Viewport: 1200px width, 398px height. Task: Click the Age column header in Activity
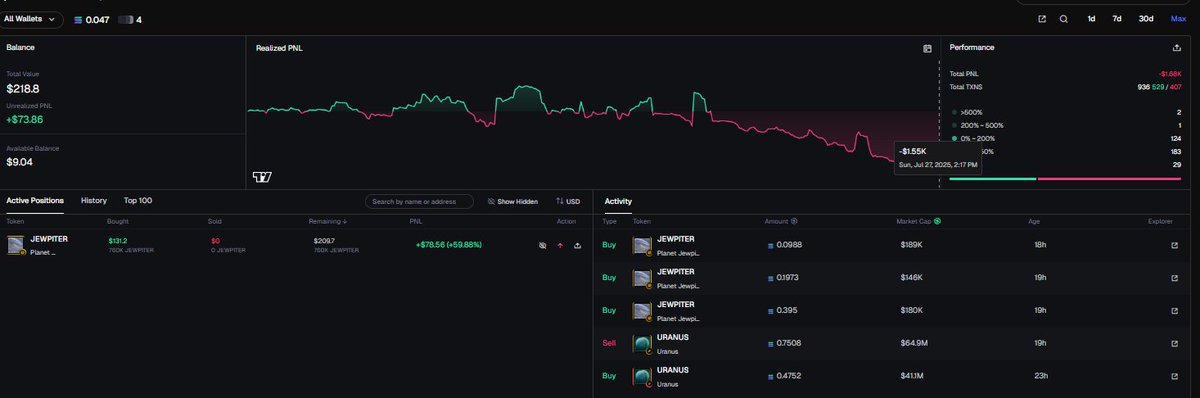point(1033,221)
